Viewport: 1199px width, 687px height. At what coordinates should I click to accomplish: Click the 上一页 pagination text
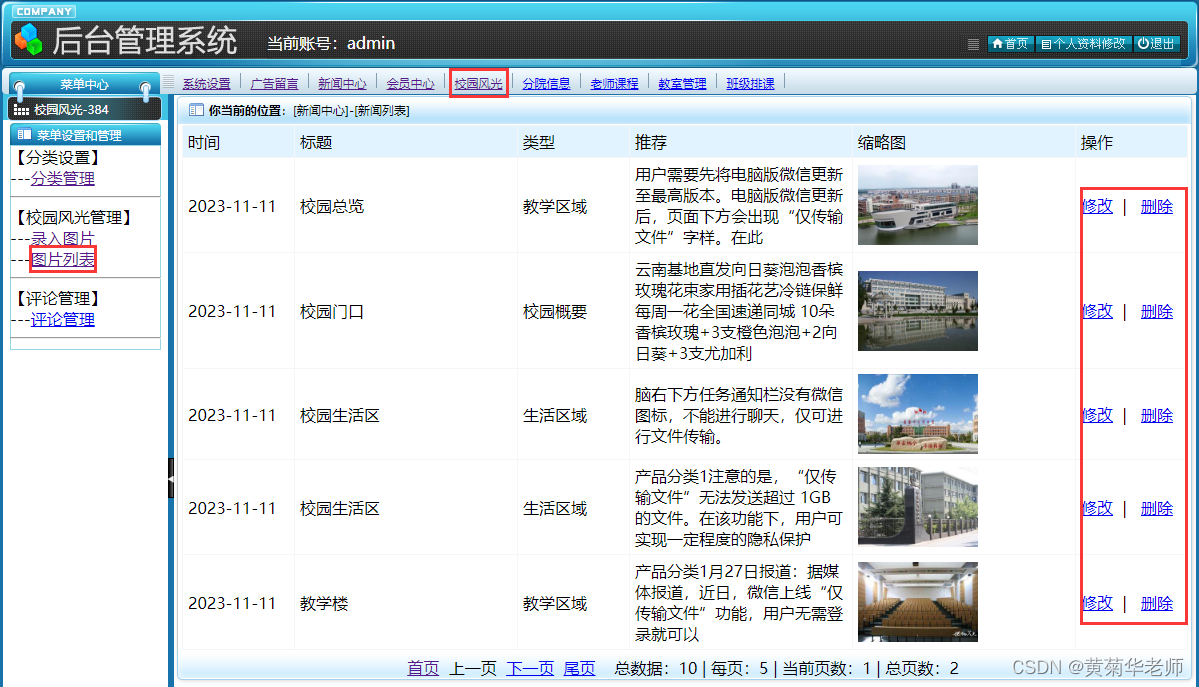pos(473,669)
